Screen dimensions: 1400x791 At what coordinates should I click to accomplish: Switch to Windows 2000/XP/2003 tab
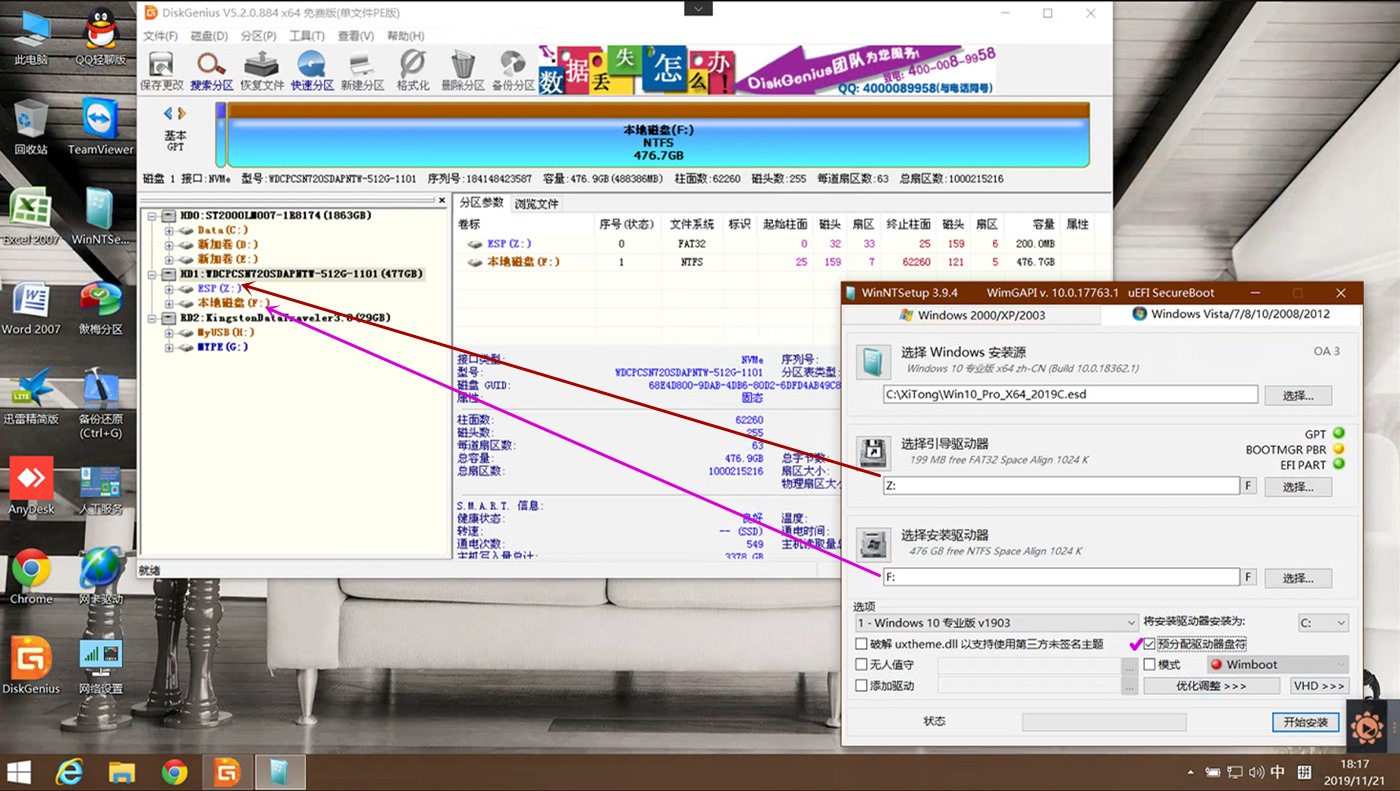(x=971, y=314)
